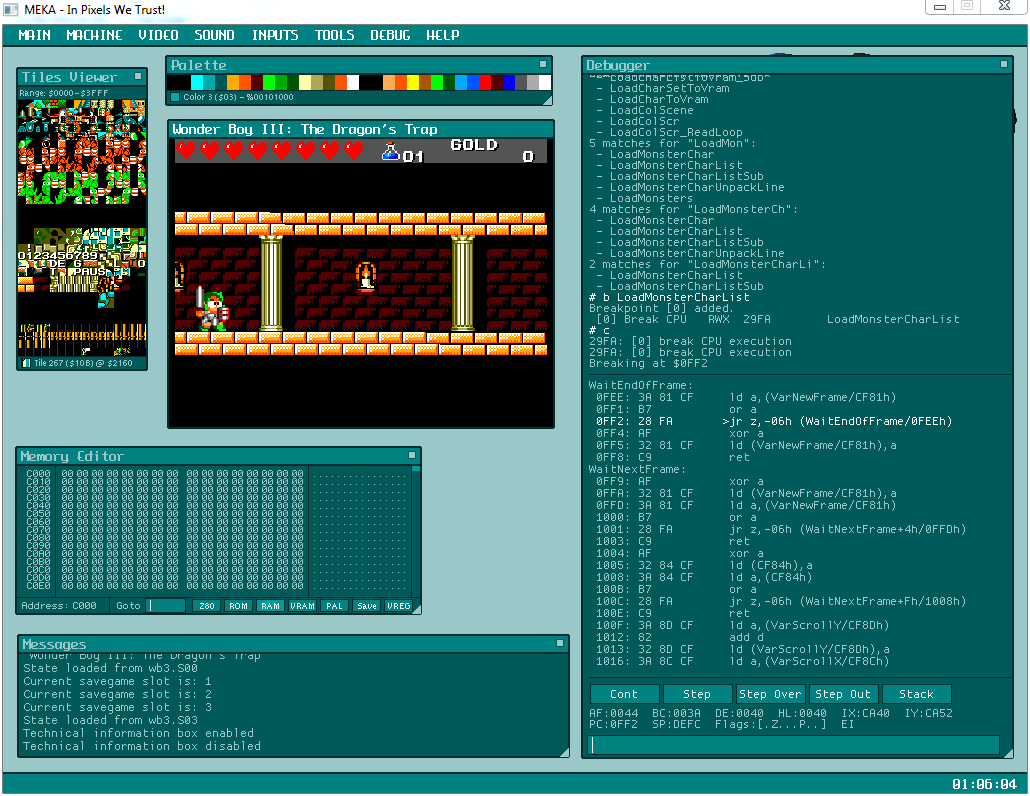Click the 'Flags:[.Z...P..]' readout
1030x796 pixels.
[771, 724]
